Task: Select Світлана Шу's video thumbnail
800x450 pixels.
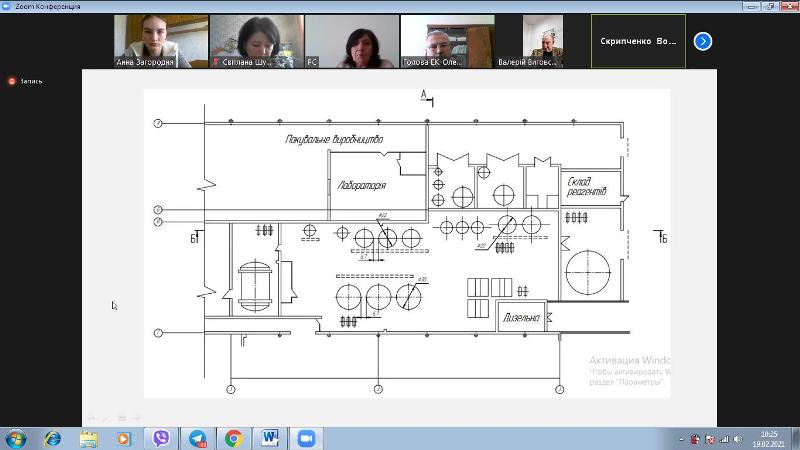Action: pyautogui.click(x=256, y=41)
